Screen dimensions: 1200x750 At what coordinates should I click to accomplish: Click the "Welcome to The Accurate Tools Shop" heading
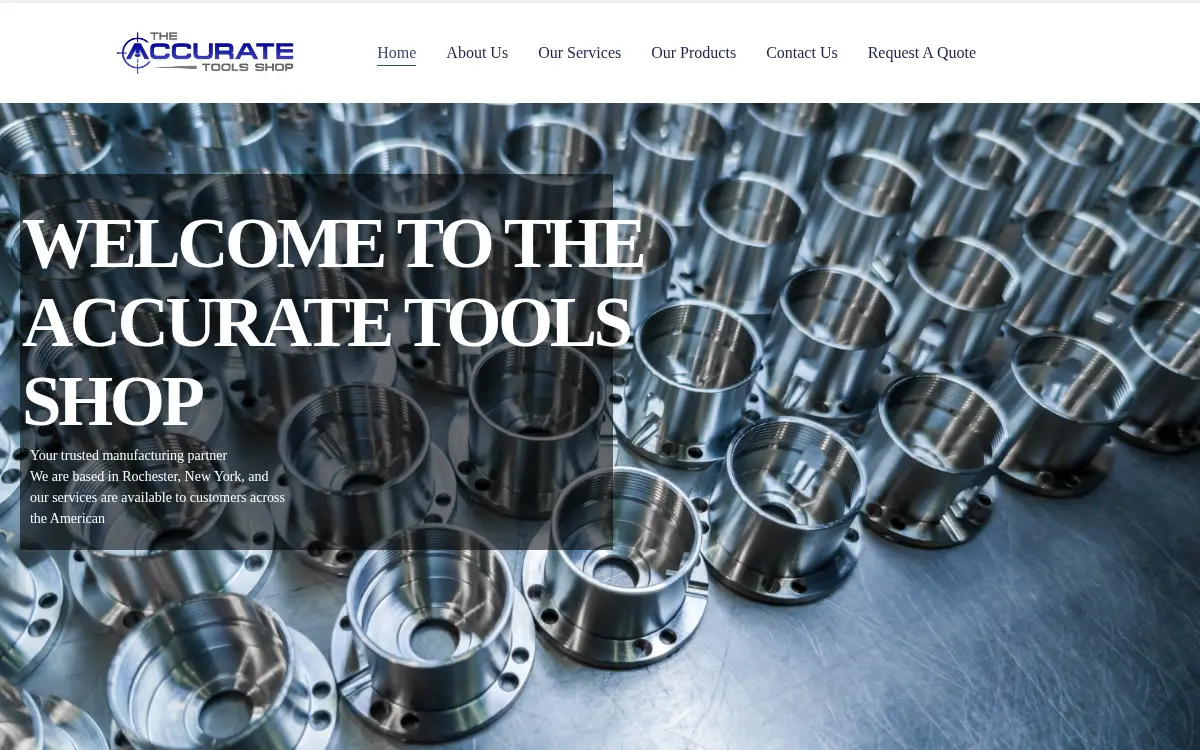point(333,322)
